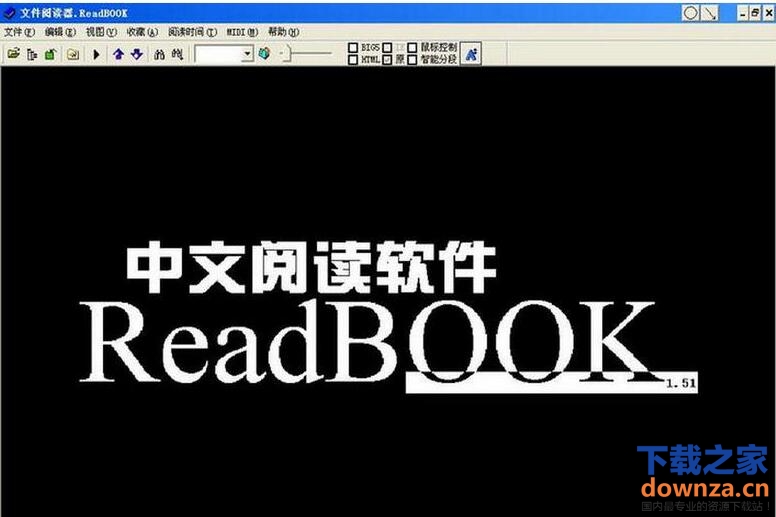Image resolution: width=776 pixels, height=517 pixels.
Task: Click the circle icon in title bar
Action: [x=690, y=13]
